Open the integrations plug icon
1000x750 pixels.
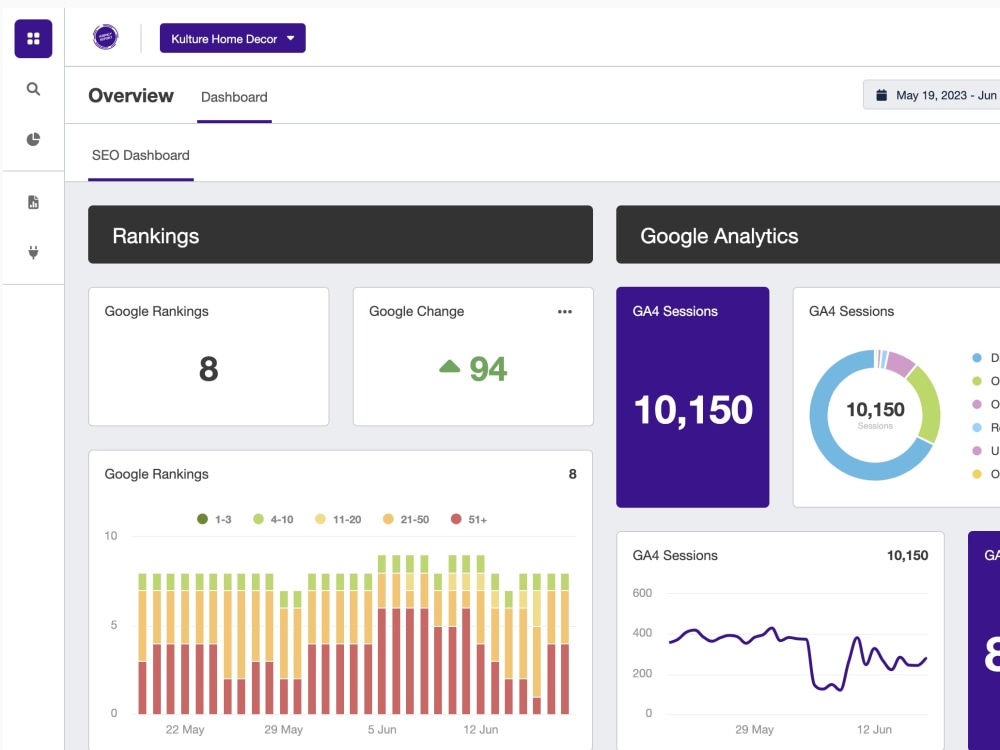pyautogui.click(x=33, y=253)
